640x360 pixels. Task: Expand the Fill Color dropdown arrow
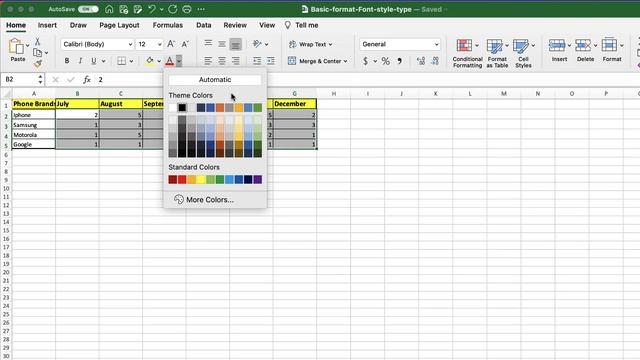tap(159, 61)
